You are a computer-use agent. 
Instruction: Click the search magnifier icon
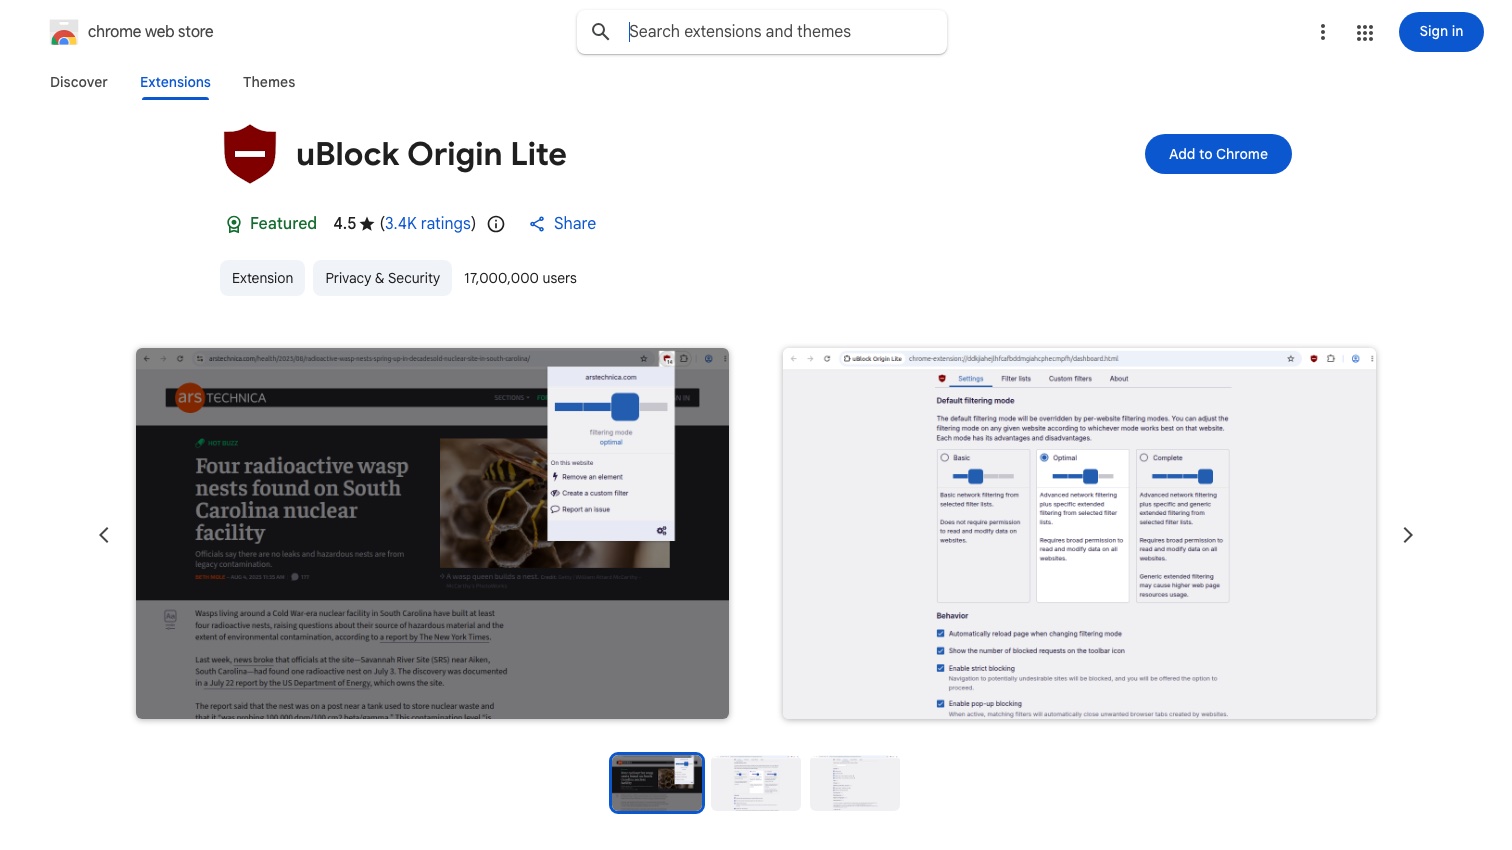[x=601, y=32]
